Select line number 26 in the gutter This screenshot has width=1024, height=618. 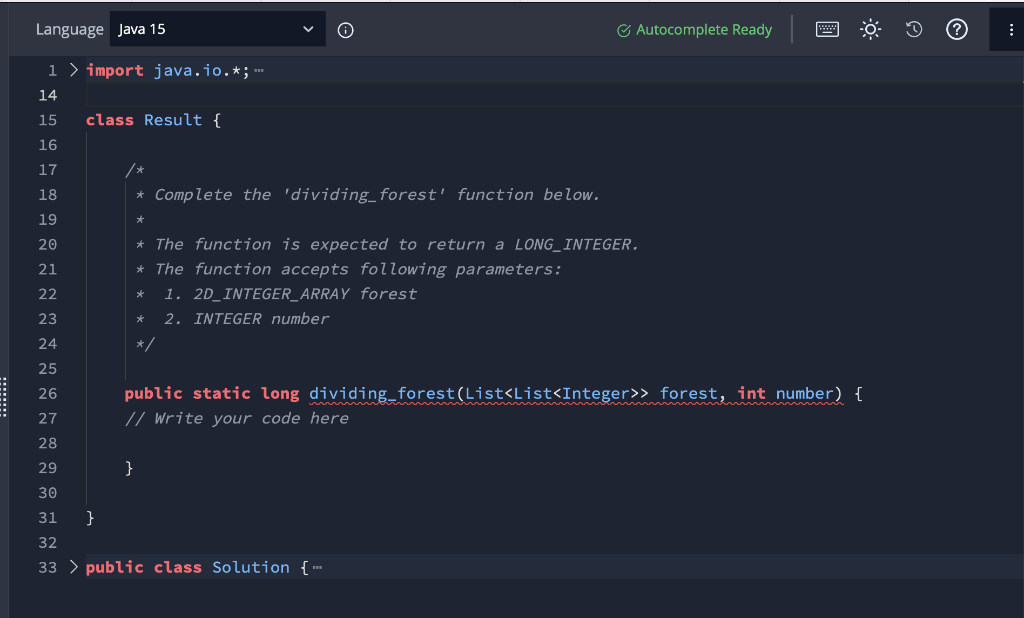[x=47, y=393]
